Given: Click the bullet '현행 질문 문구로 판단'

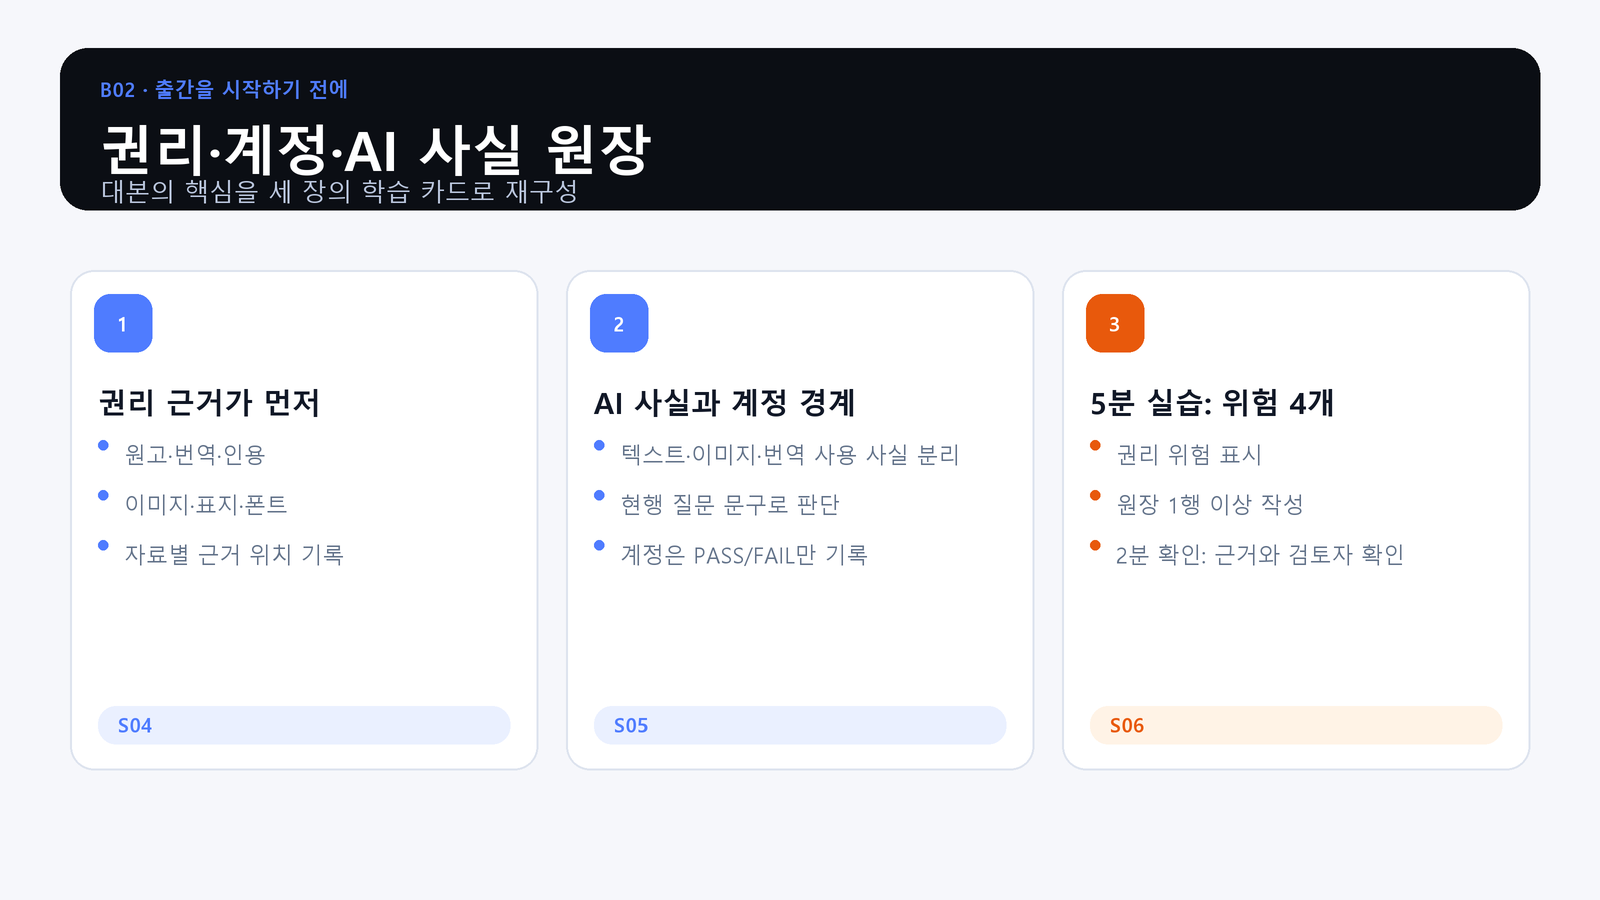Looking at the screenshot, I should pyautogui.click(x=730, y=504).
